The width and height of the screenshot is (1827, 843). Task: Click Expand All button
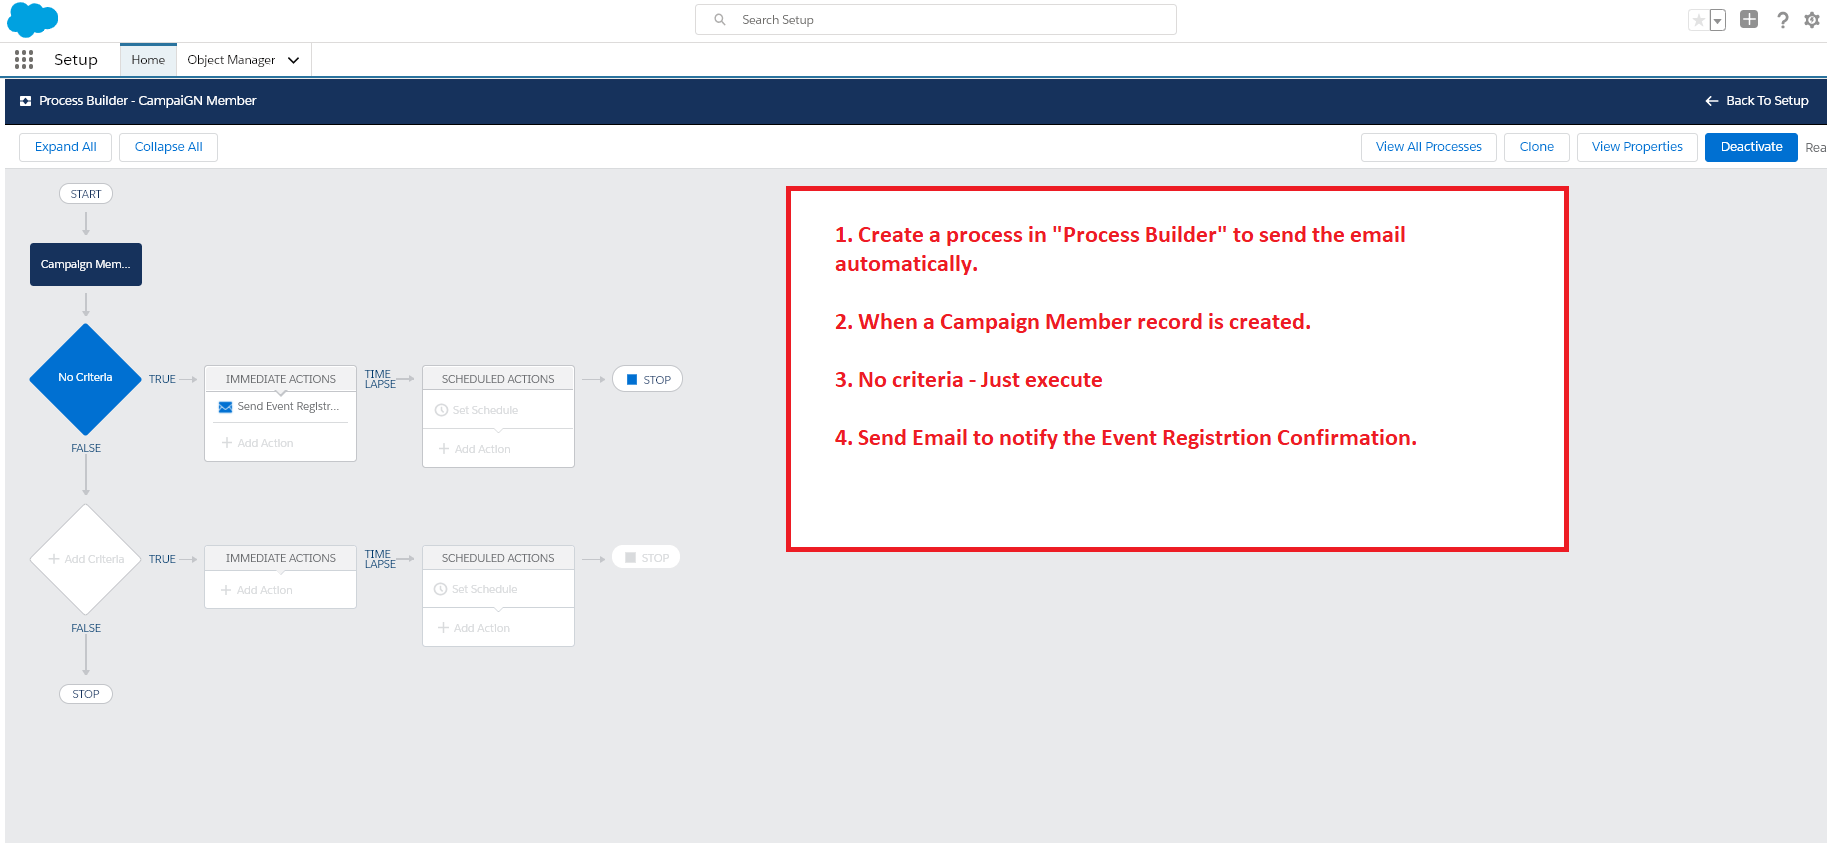point(66,147)
